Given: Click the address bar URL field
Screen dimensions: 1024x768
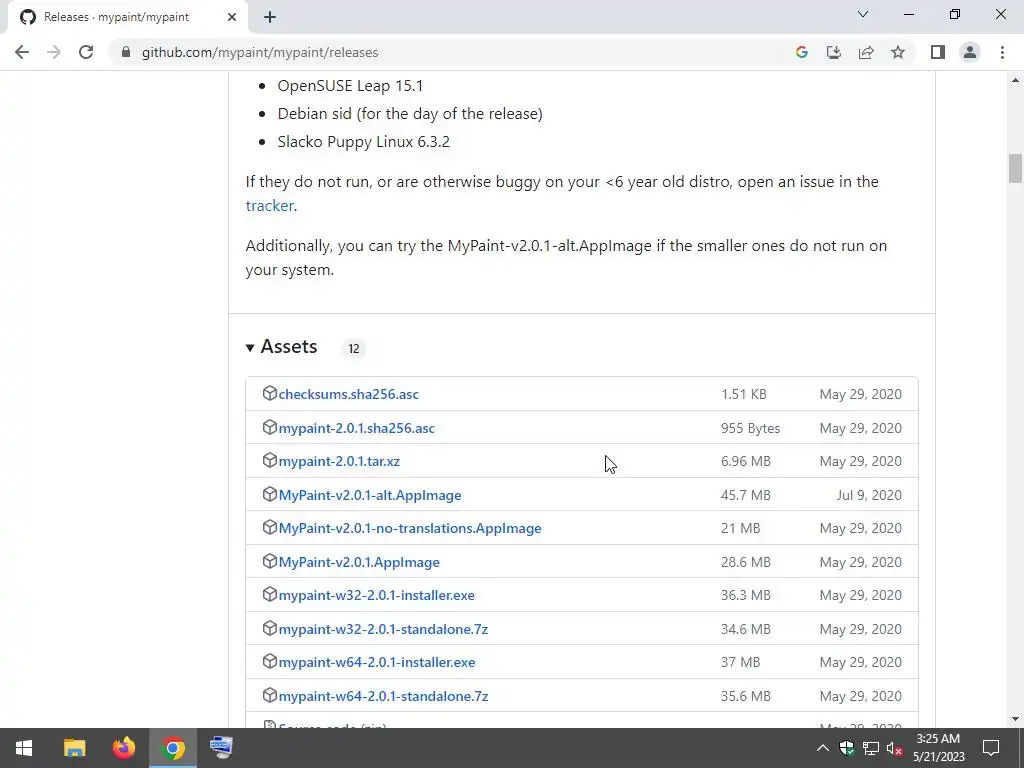Looking at the screenshot, I should tap(451, 52).
